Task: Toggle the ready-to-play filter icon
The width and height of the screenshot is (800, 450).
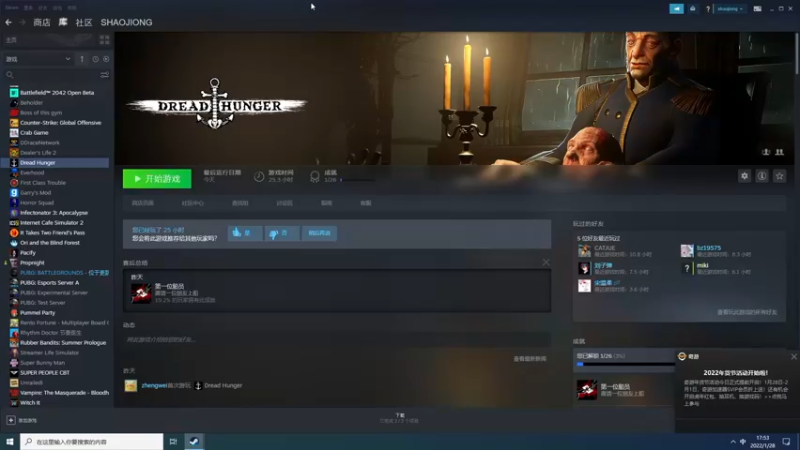Action: (x=106, y=59)
